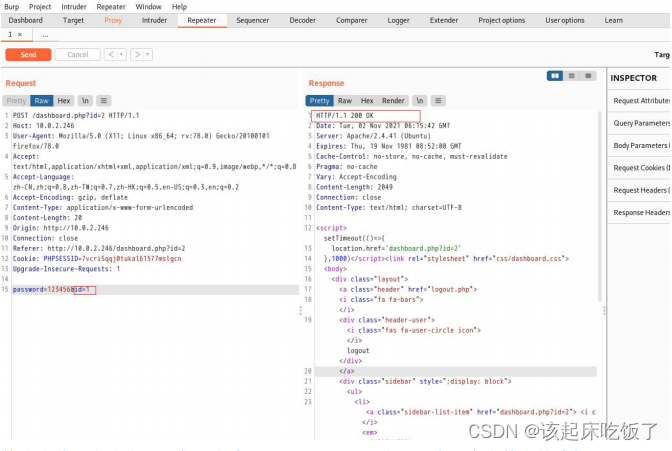672x451 pixels.
Task: Open the forward history dropdown arrow
Action: tap(148, 54)
